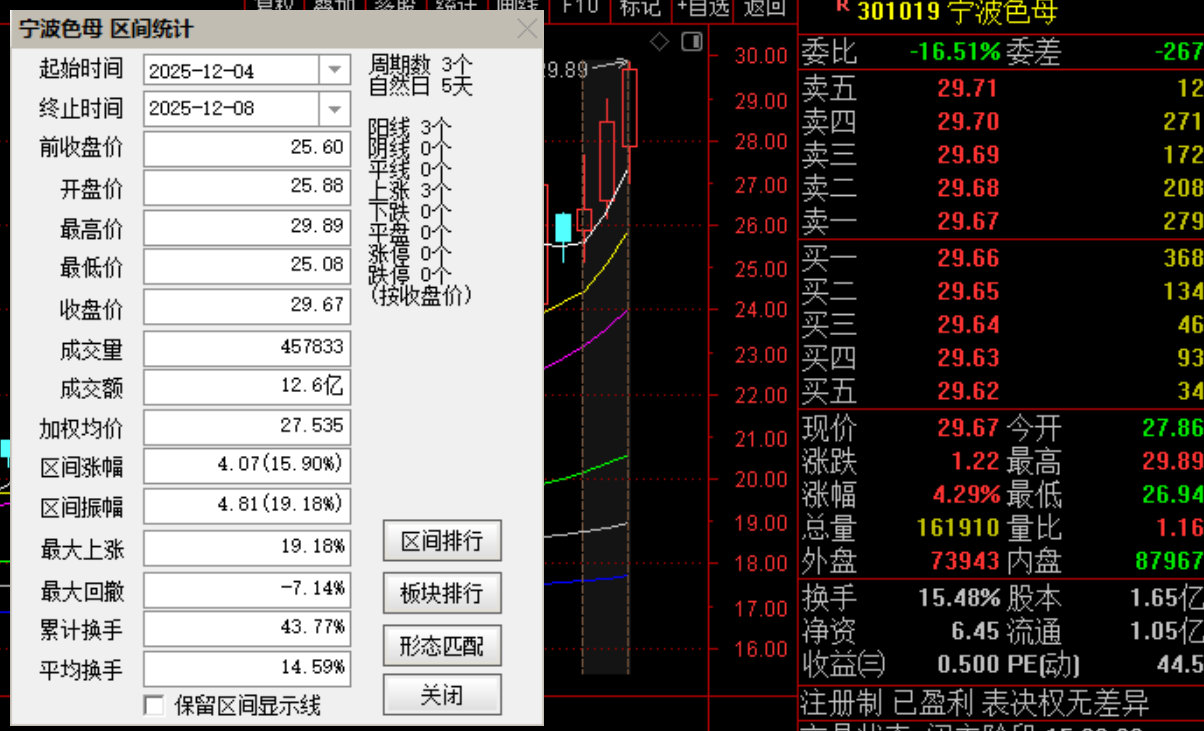Select the 区间振幅 value 4.81(19.18%)
This screenshot has height=731, width=1204.
tap(247, 506)
